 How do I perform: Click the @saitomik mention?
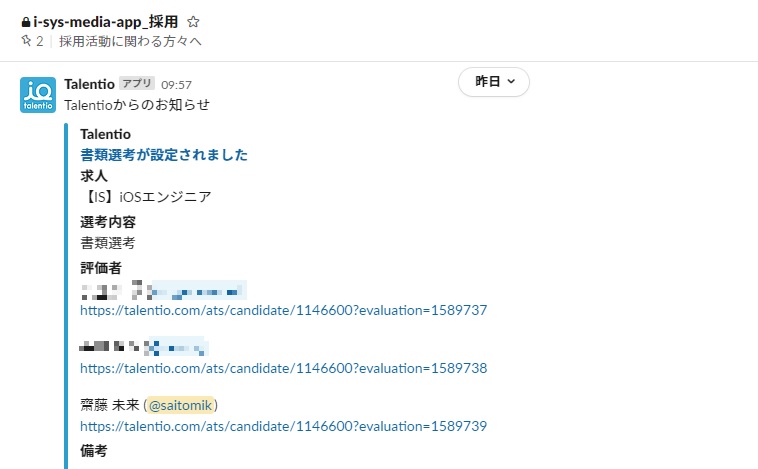(180, 405)
